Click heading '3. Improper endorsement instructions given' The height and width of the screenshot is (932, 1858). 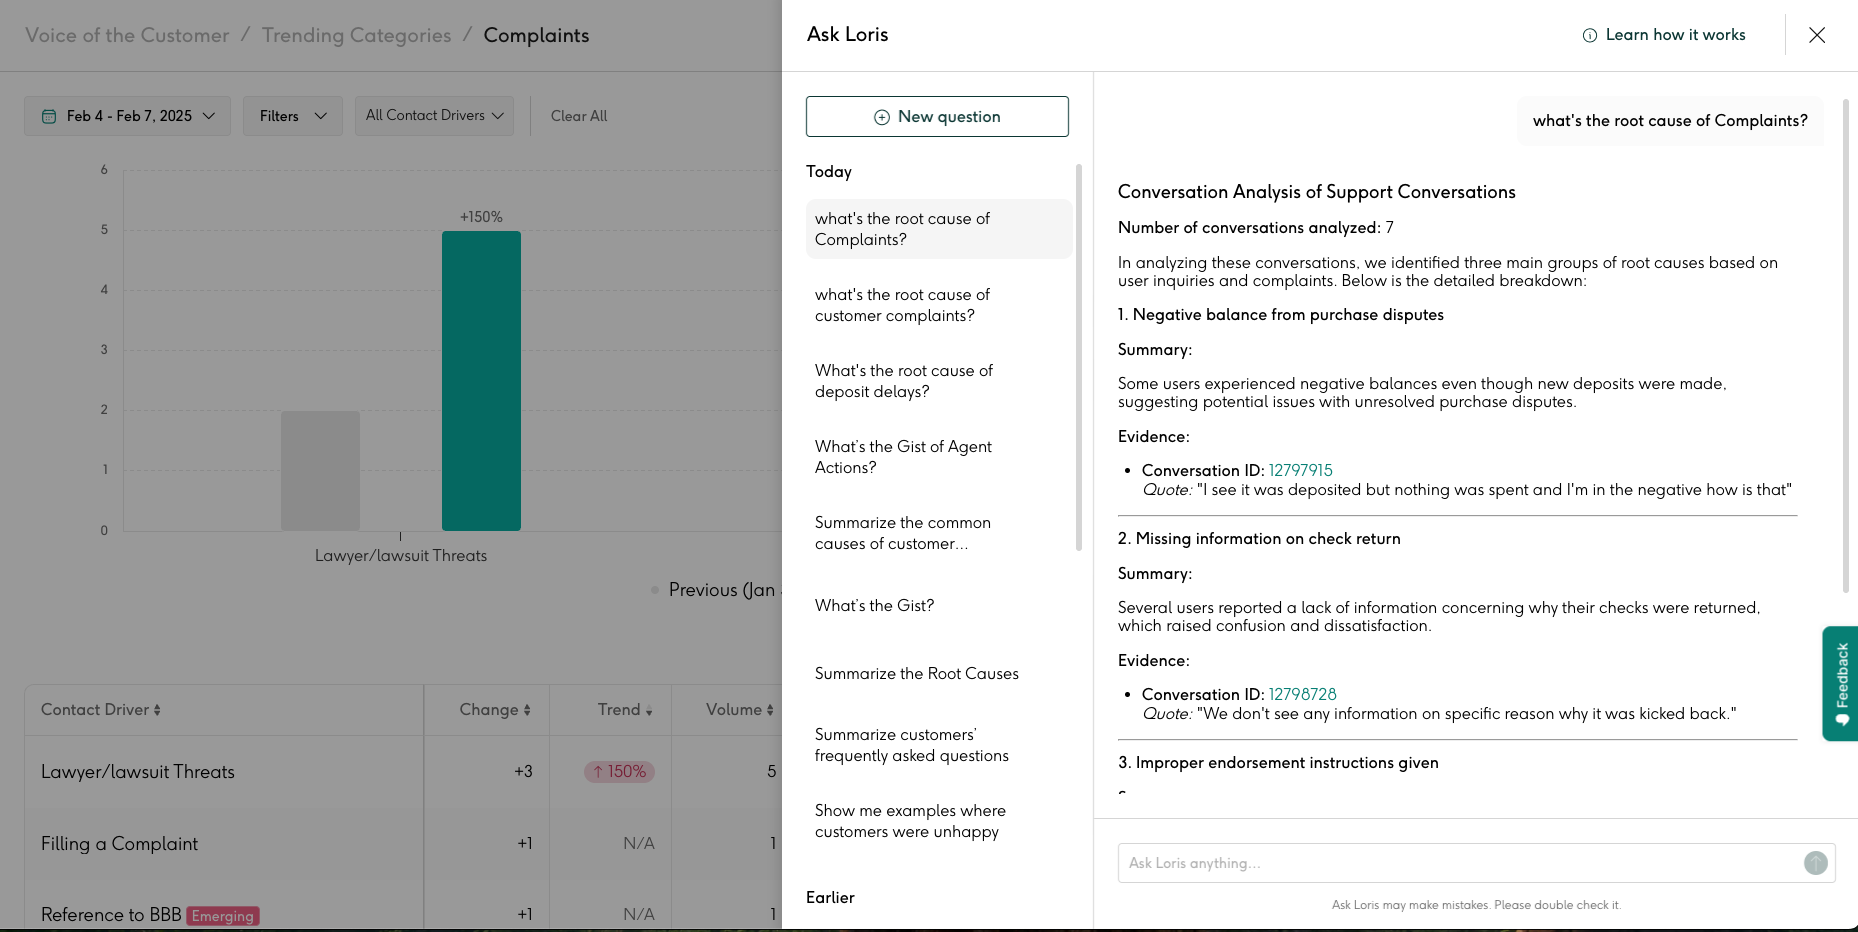[1278, 763]
